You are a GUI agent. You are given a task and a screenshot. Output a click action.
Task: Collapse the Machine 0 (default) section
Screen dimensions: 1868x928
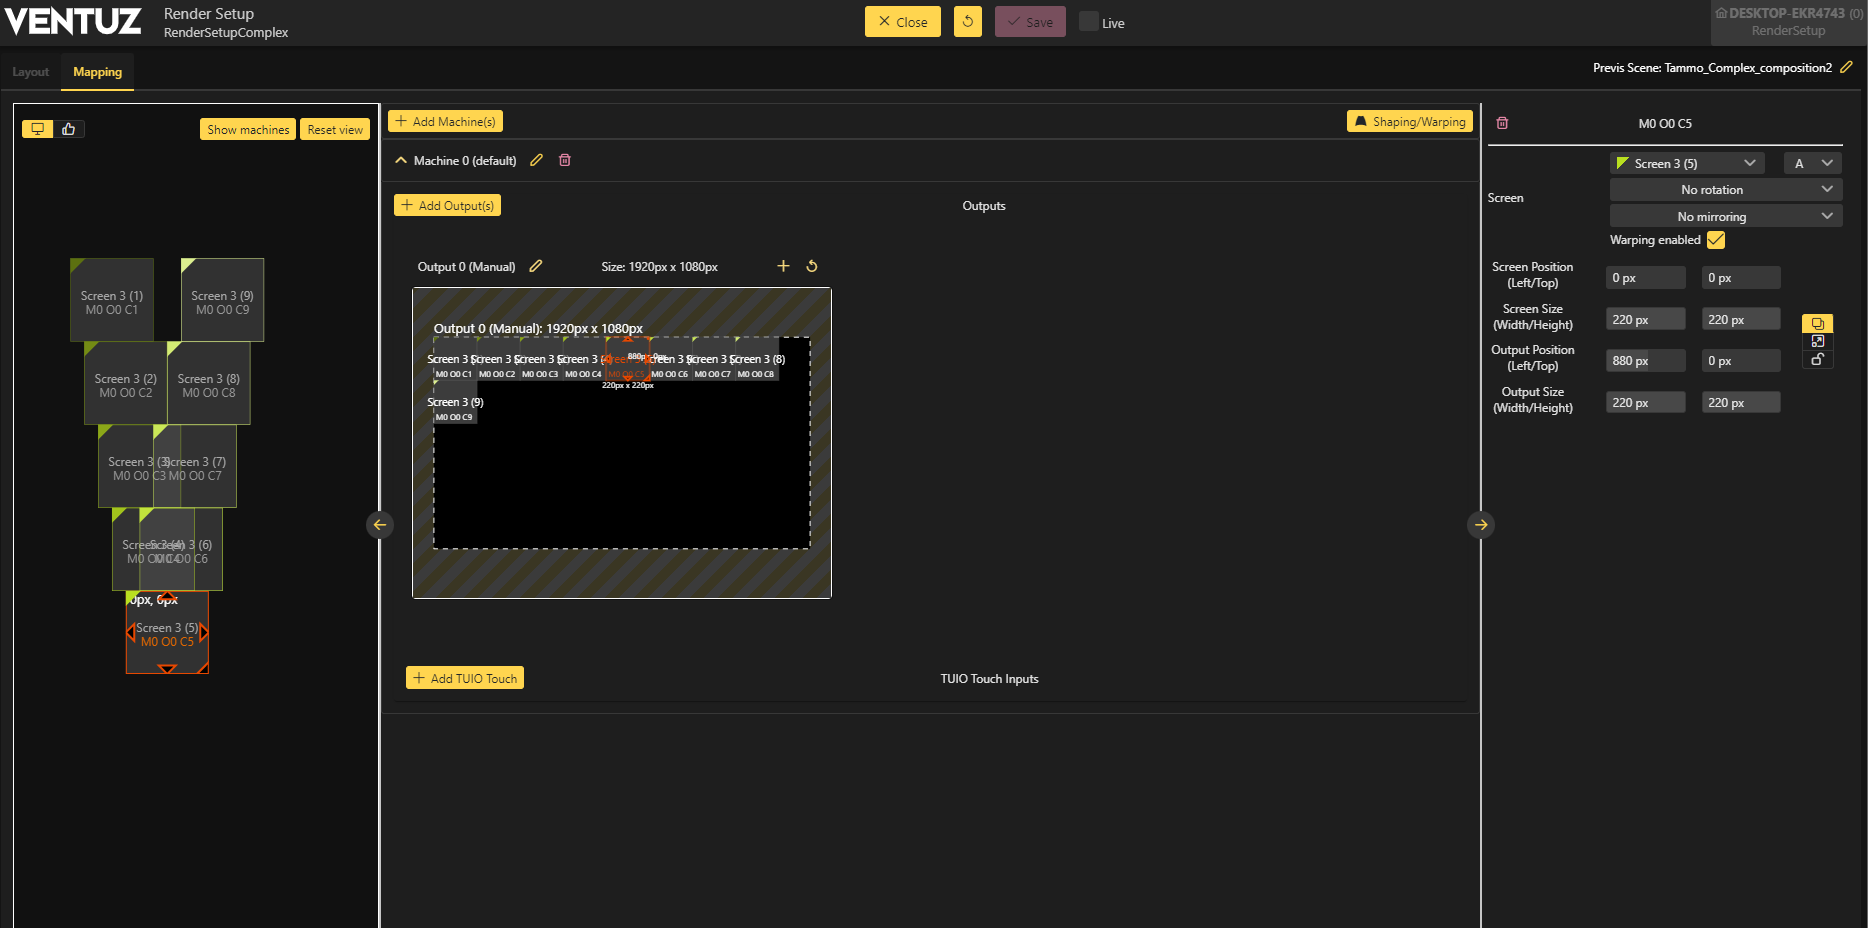[x=400, y=160]
